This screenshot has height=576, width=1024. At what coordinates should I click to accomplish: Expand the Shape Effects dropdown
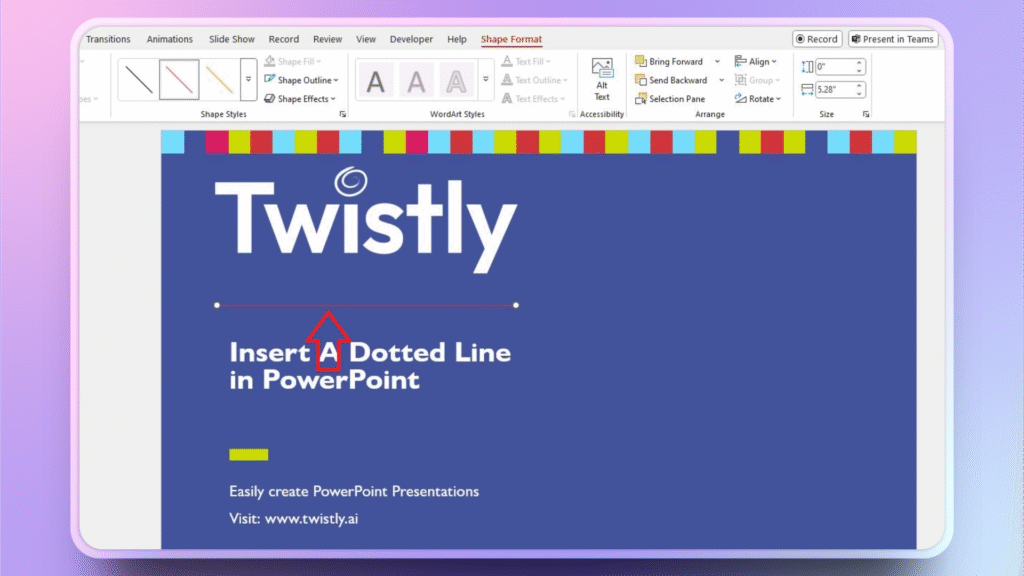(x=301, y=99)
